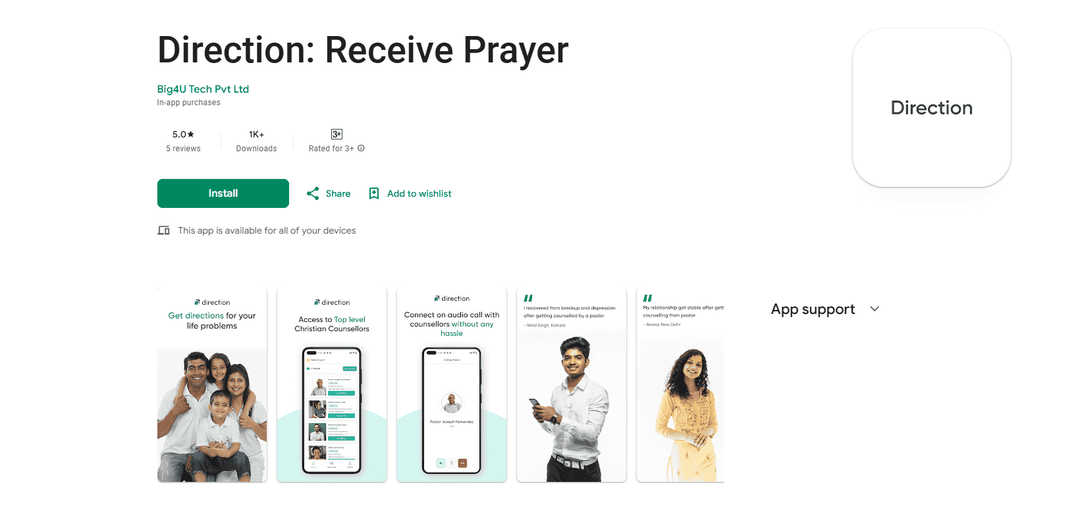Screen dimensions: 1080x512
Task: Click the 1K+ Downloads stat
Action: (x=256, y=141)
